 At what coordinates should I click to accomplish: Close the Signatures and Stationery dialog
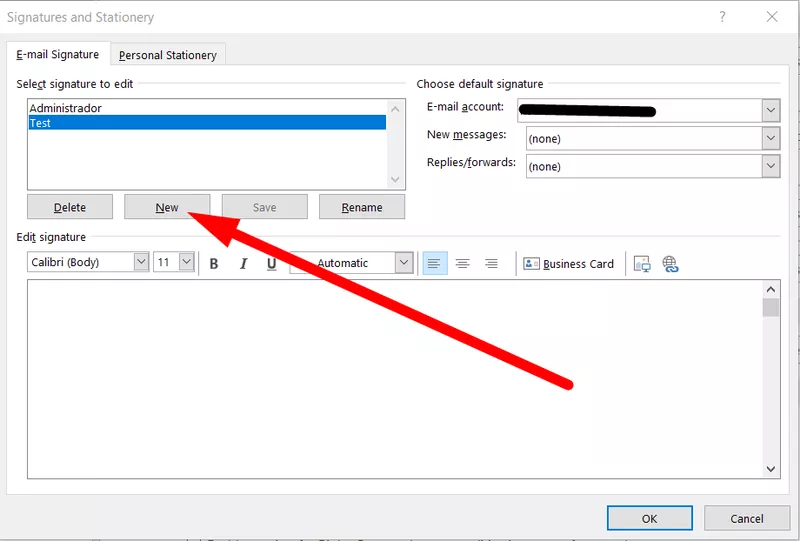[772, 17]
